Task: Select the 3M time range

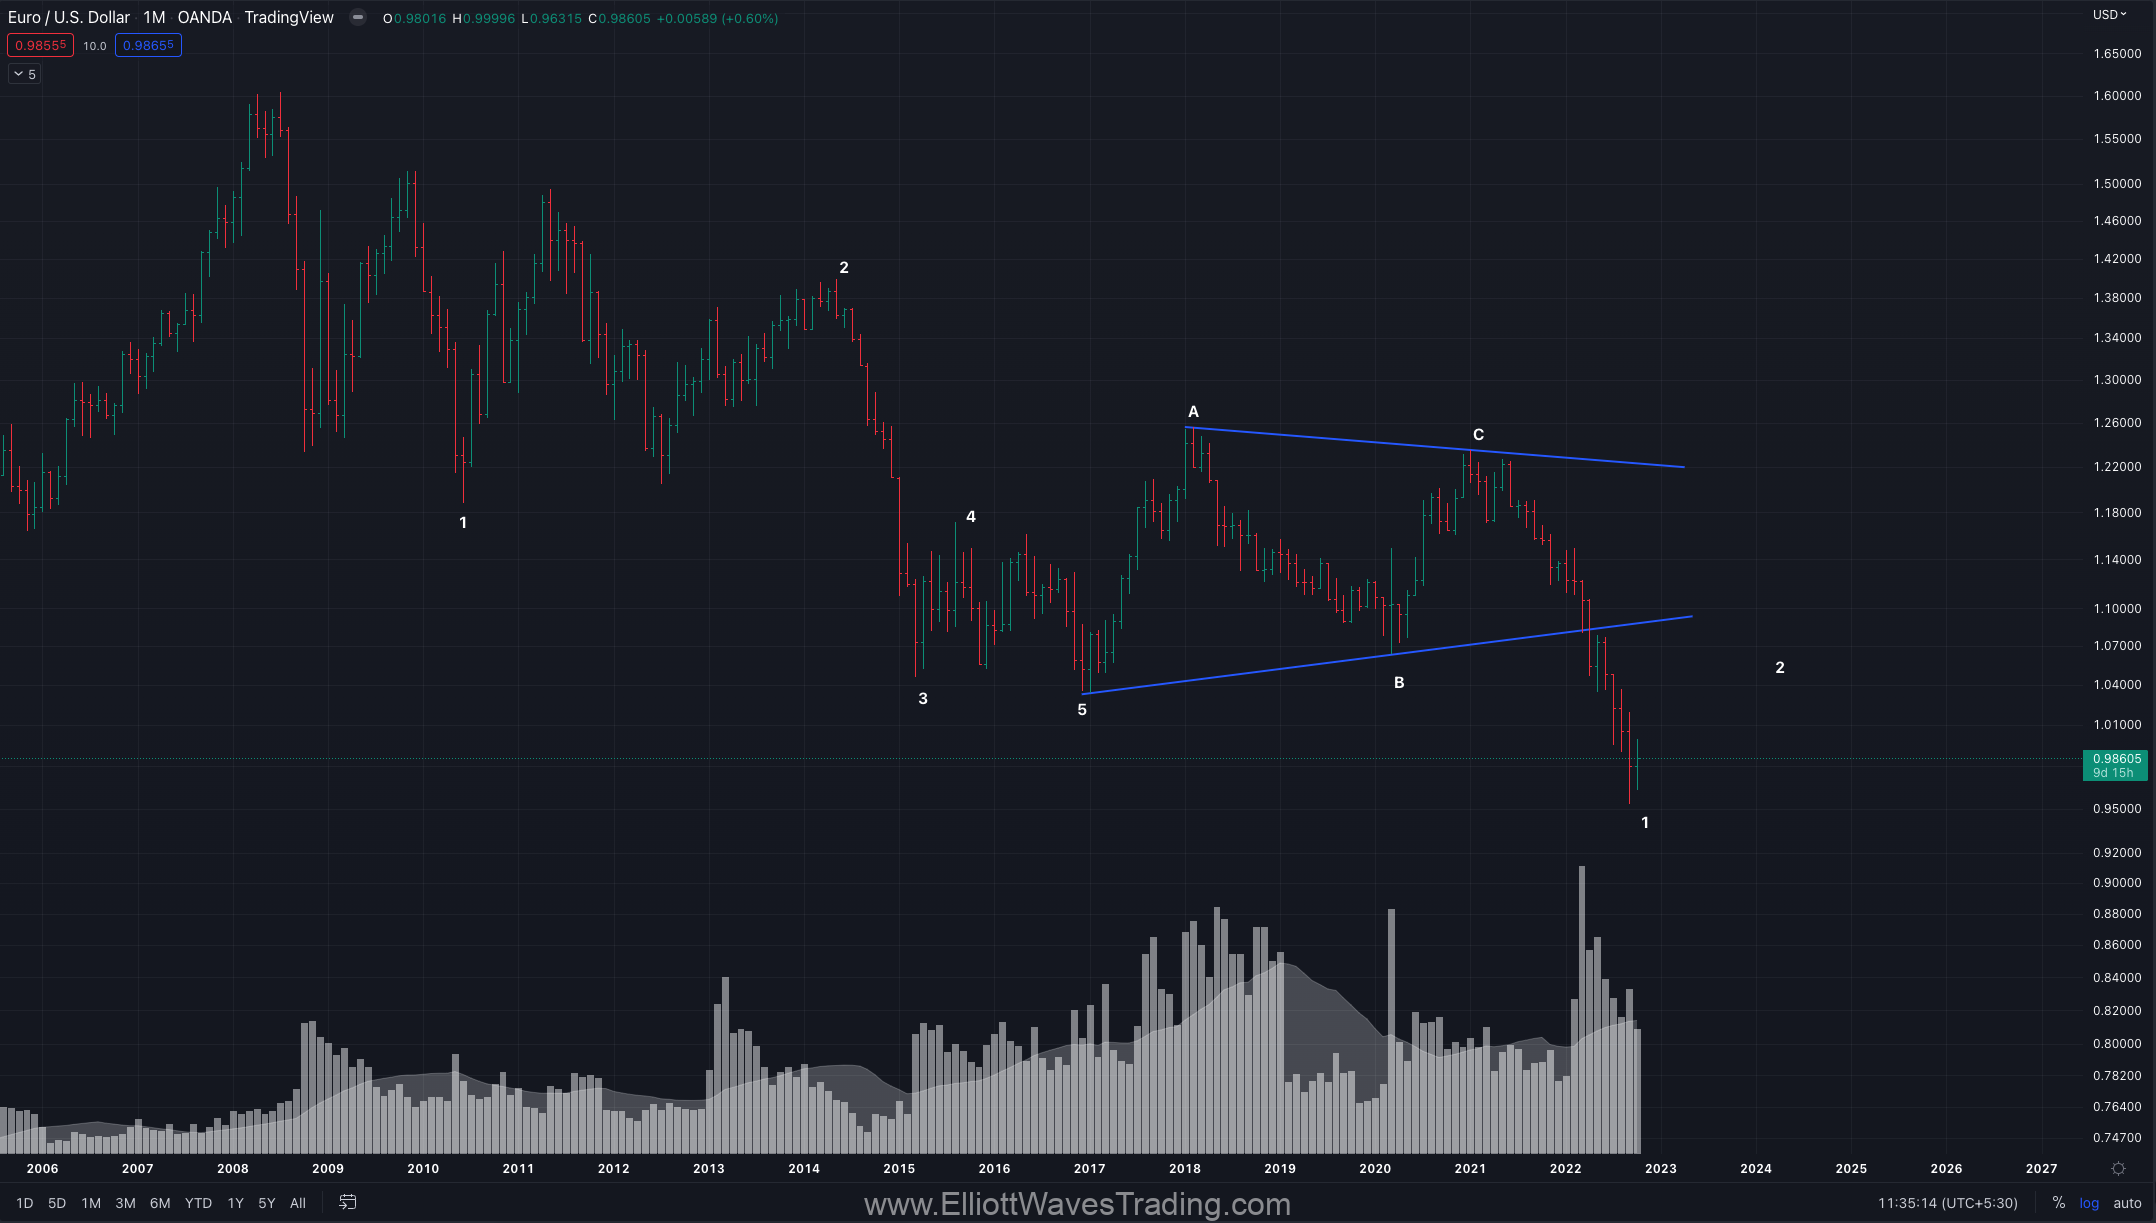Action: (125, 1203)
